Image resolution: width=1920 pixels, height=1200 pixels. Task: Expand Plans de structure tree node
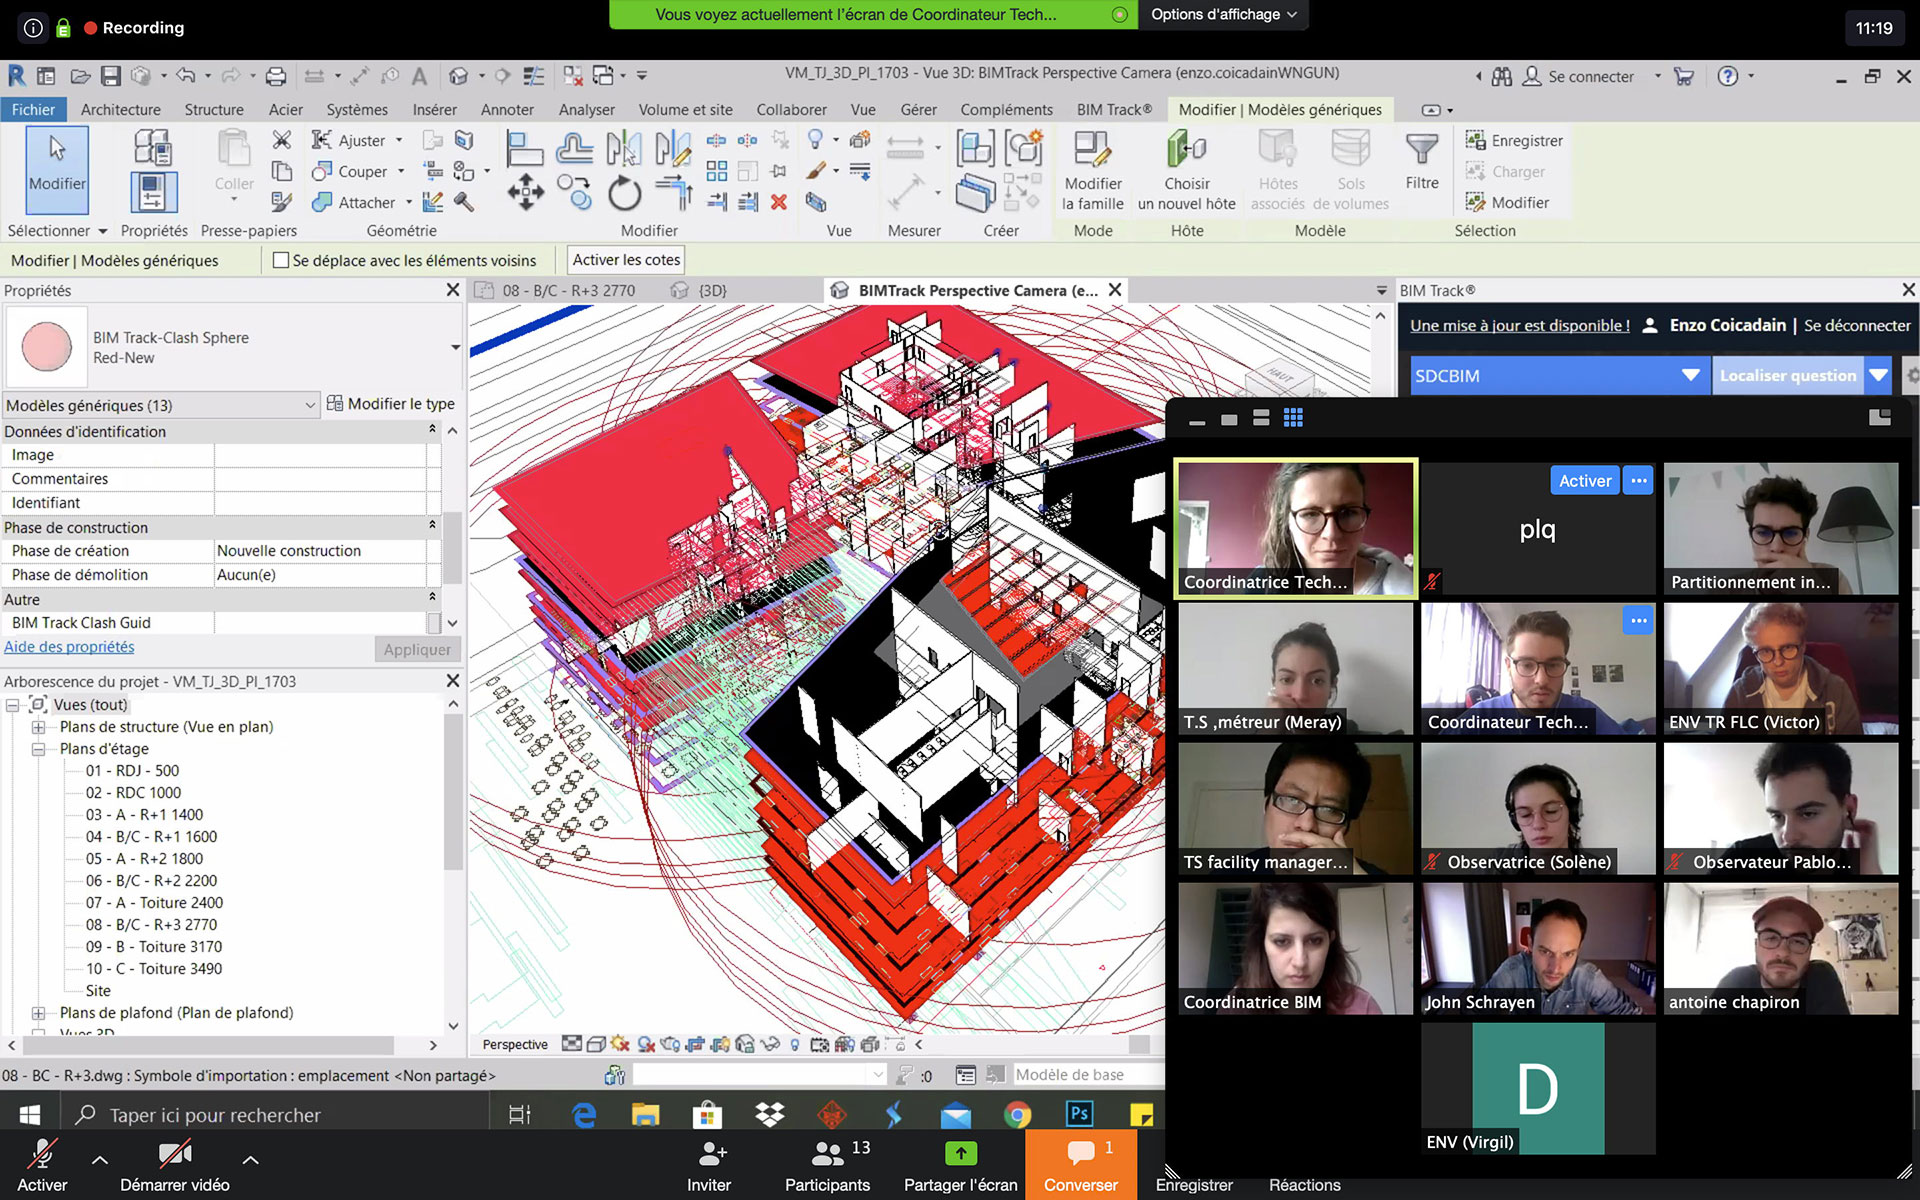pos(38,727)
